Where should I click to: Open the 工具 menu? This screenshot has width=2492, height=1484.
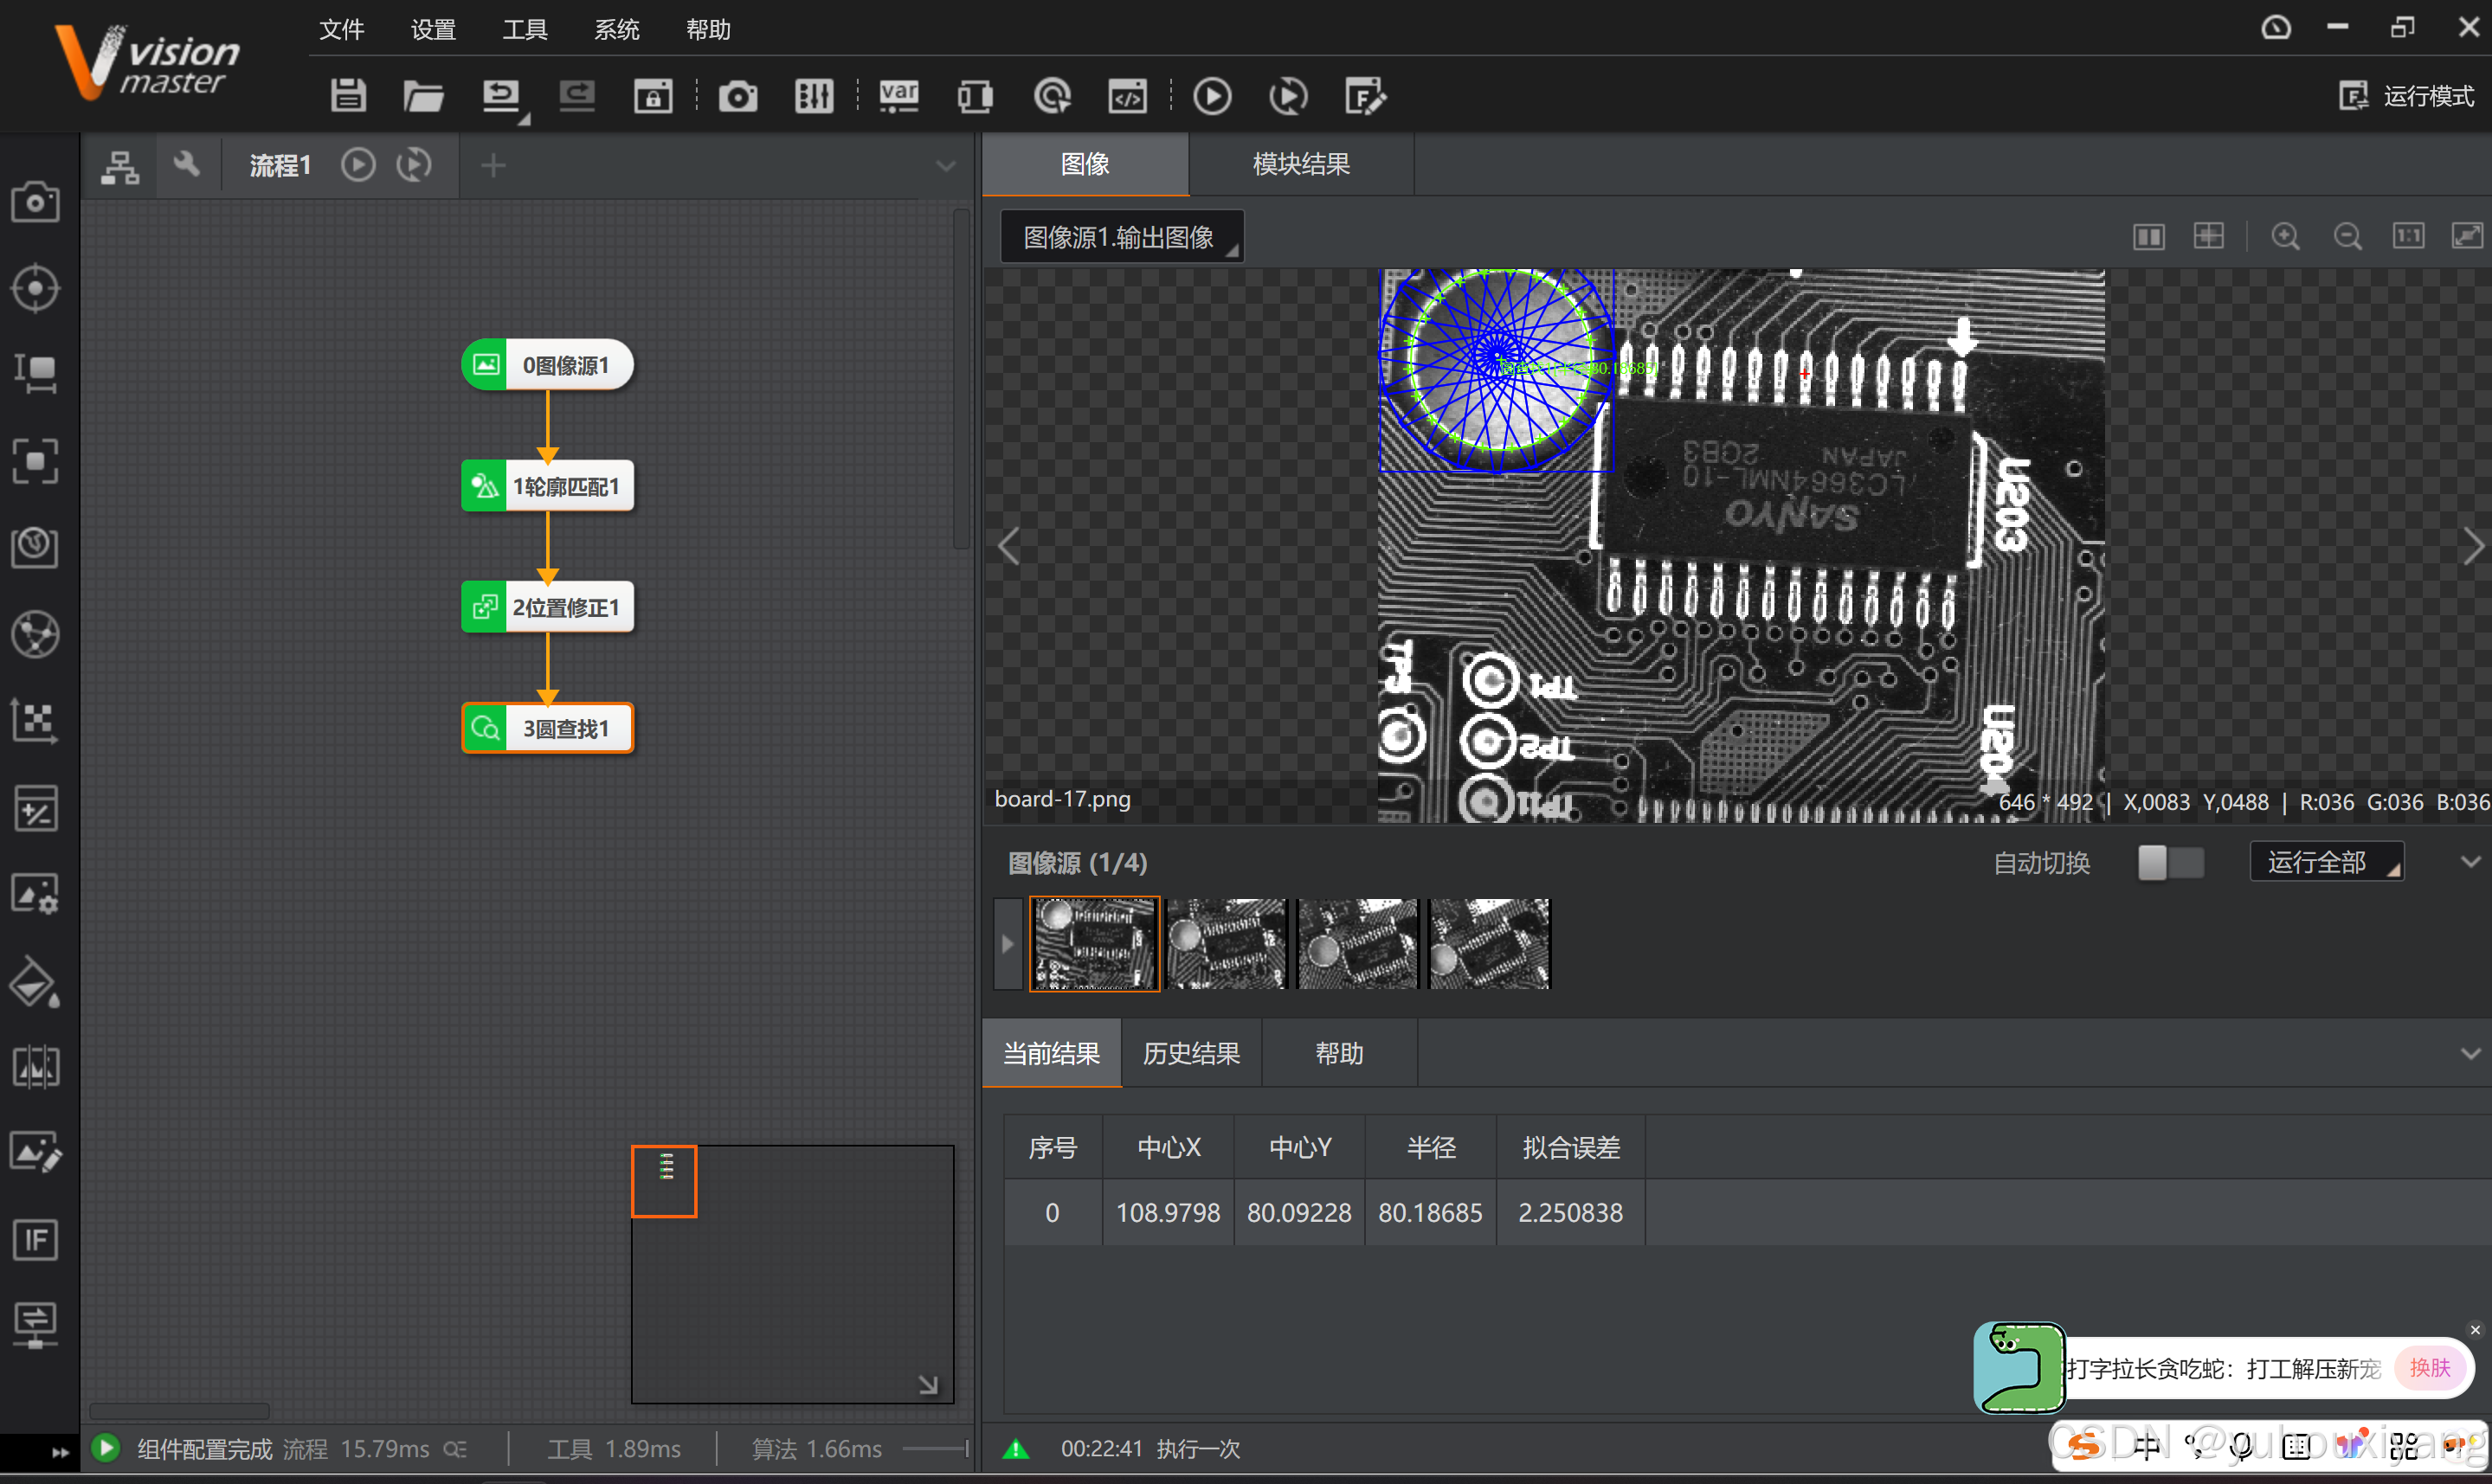pyautogui.click(x=524, y=29)
